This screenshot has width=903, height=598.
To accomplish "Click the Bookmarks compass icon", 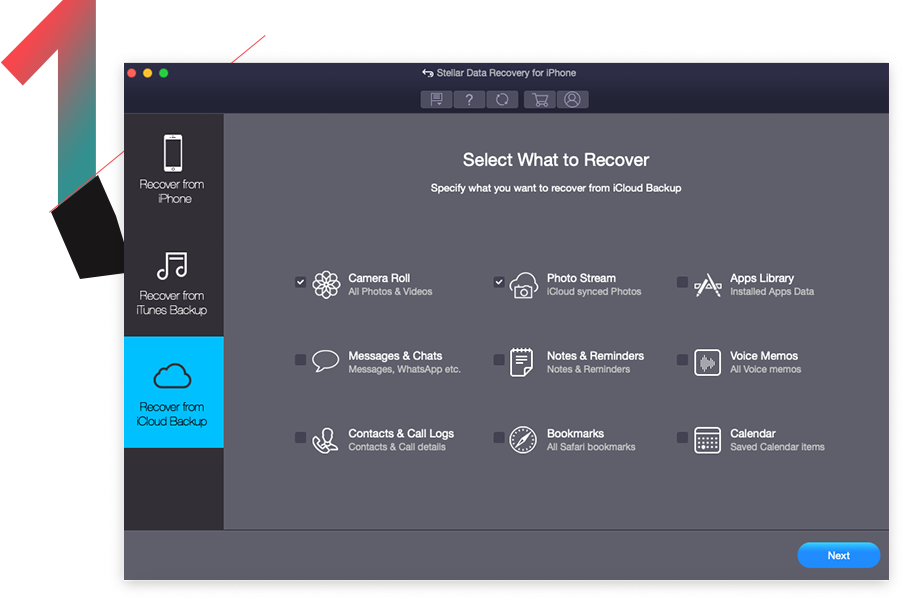I will [524, 440].
